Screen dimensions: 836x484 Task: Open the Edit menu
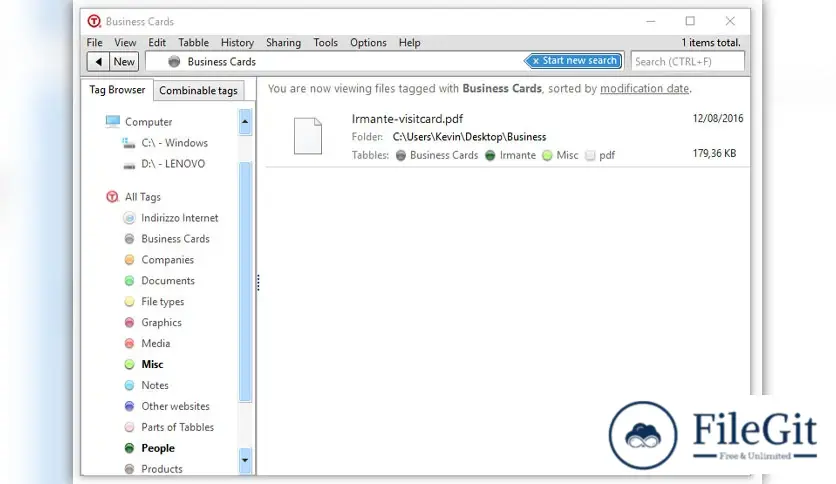click(x=157, y=43)
